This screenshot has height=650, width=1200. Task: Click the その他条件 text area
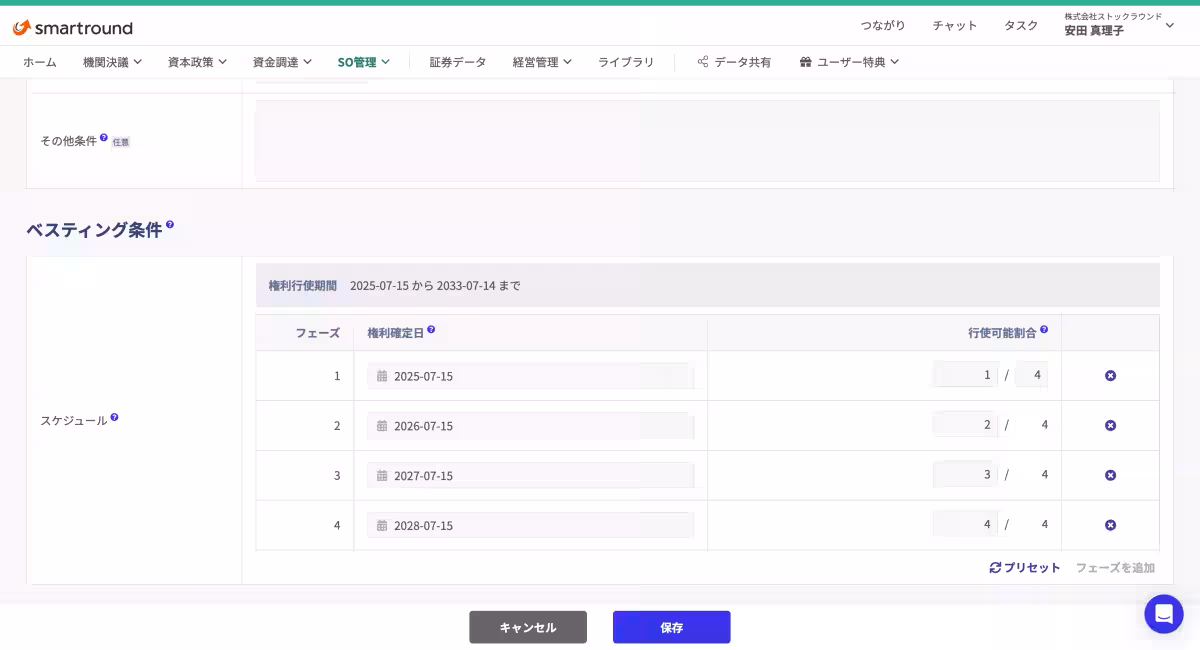click(707, 141)
